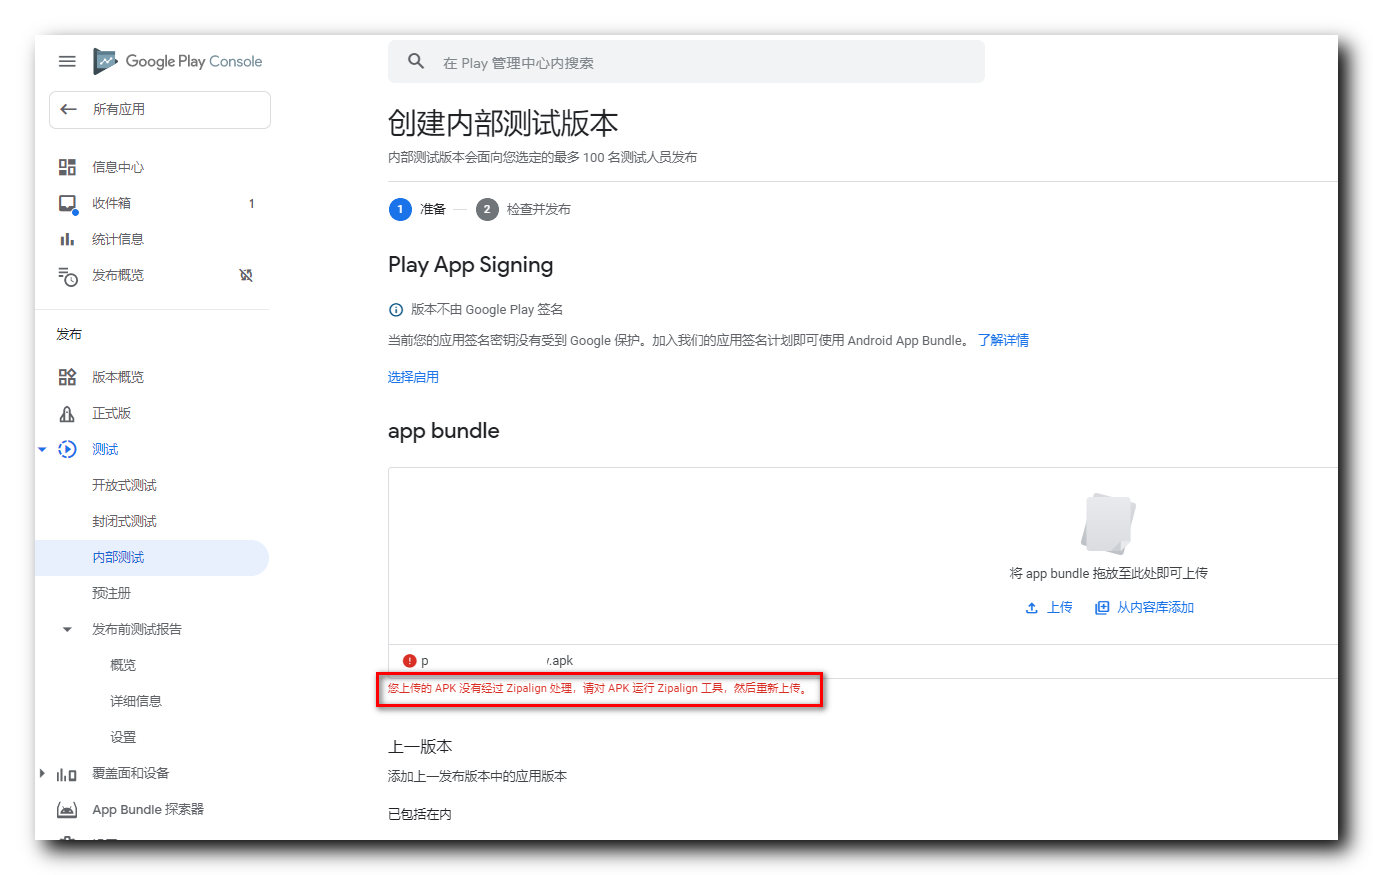Click the muted notifications icon beside 发布概览
Image resolution: width=1373 pixels, height=875 pixels.
click(246, 275)
